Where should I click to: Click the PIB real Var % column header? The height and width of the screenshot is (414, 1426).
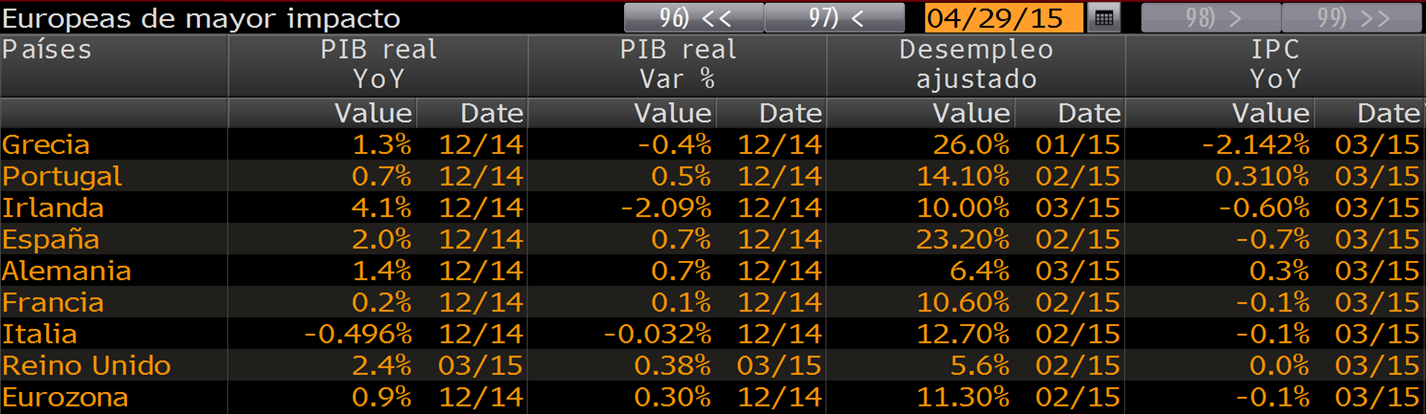(x=677, y=64)
